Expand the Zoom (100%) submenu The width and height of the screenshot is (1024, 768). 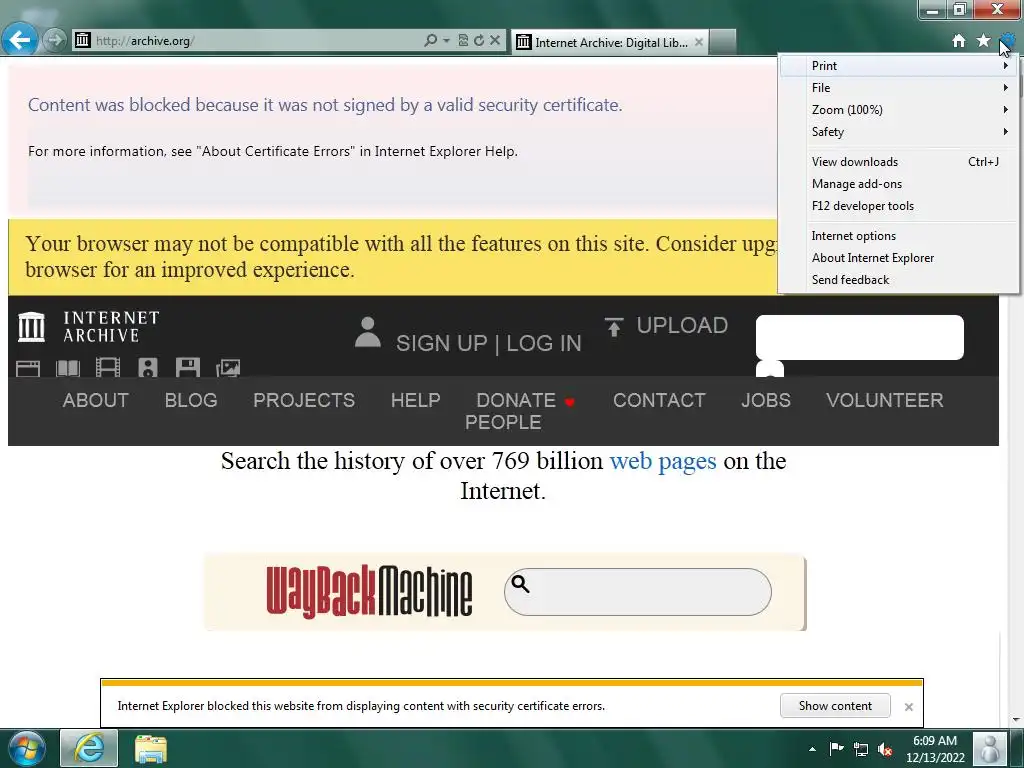(899, 110)
